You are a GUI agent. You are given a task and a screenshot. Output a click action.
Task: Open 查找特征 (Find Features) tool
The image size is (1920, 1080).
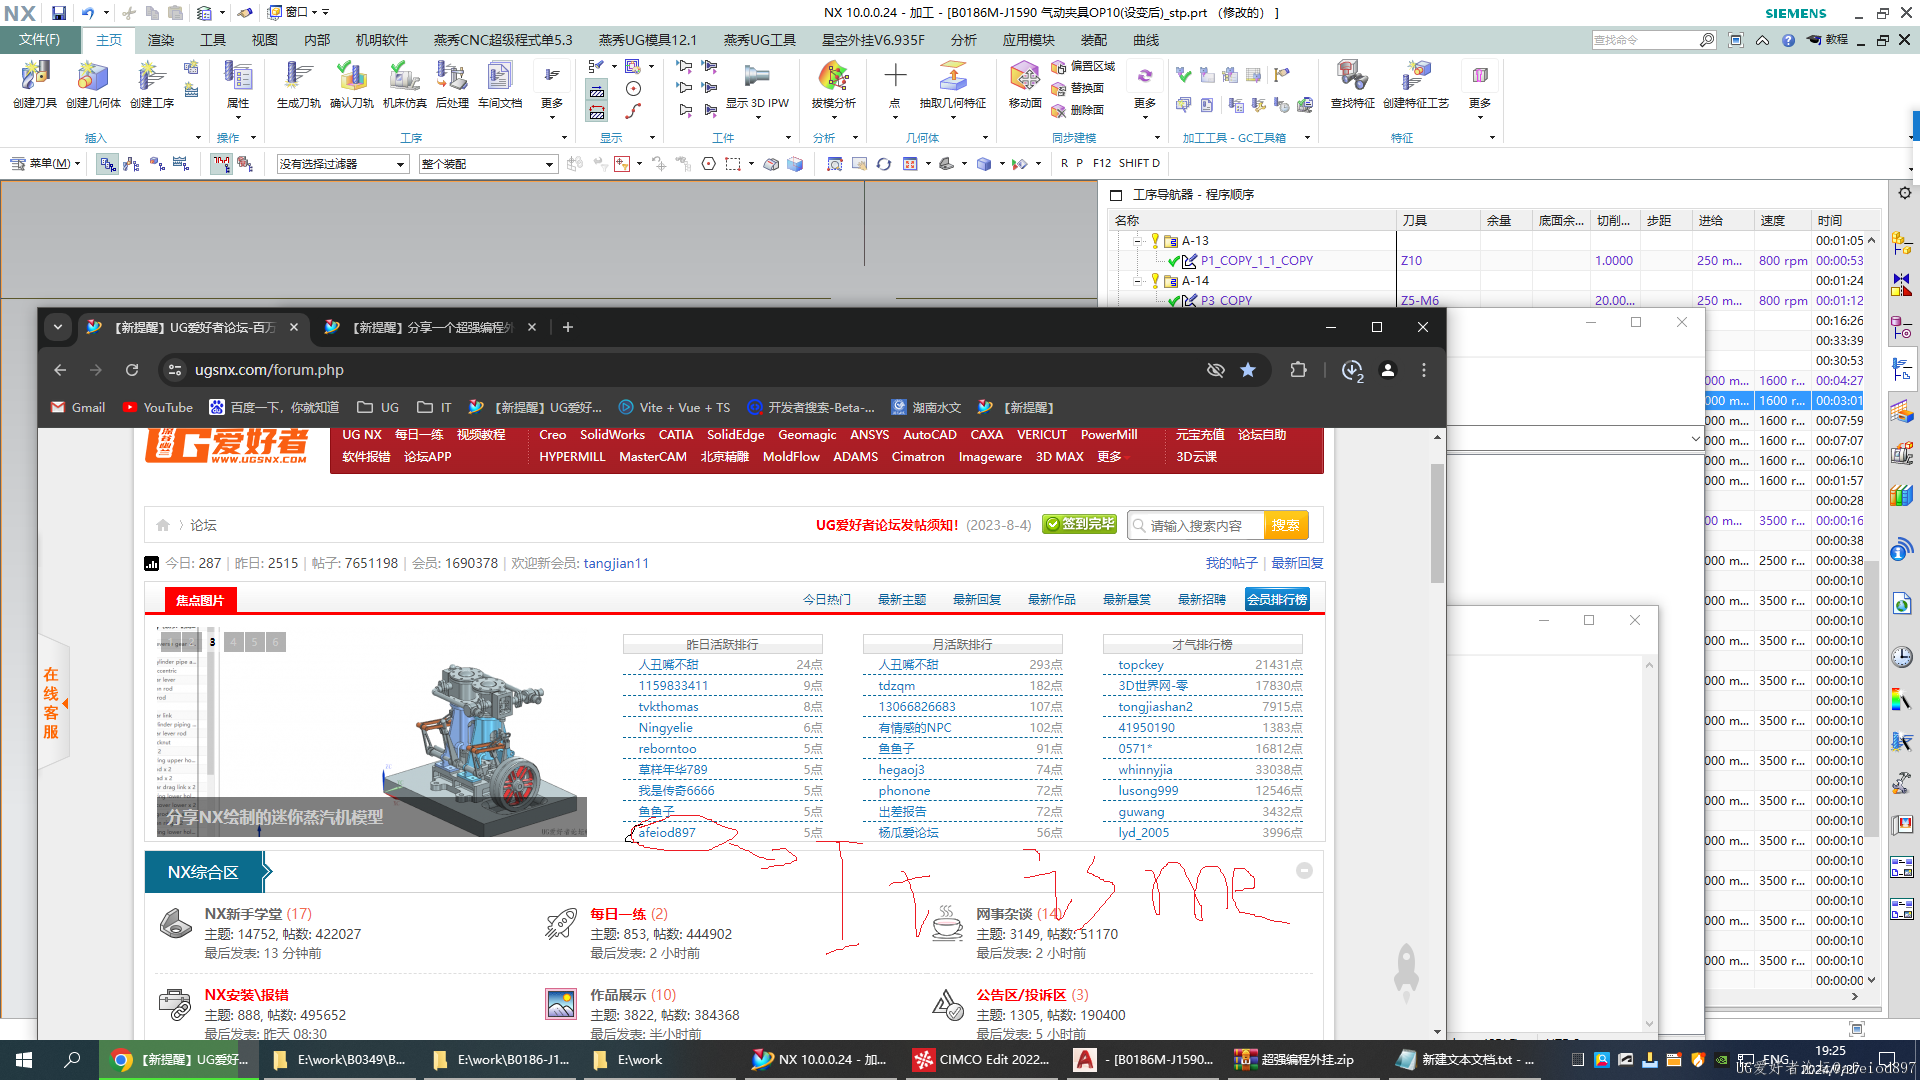(x=1353, y=84)
